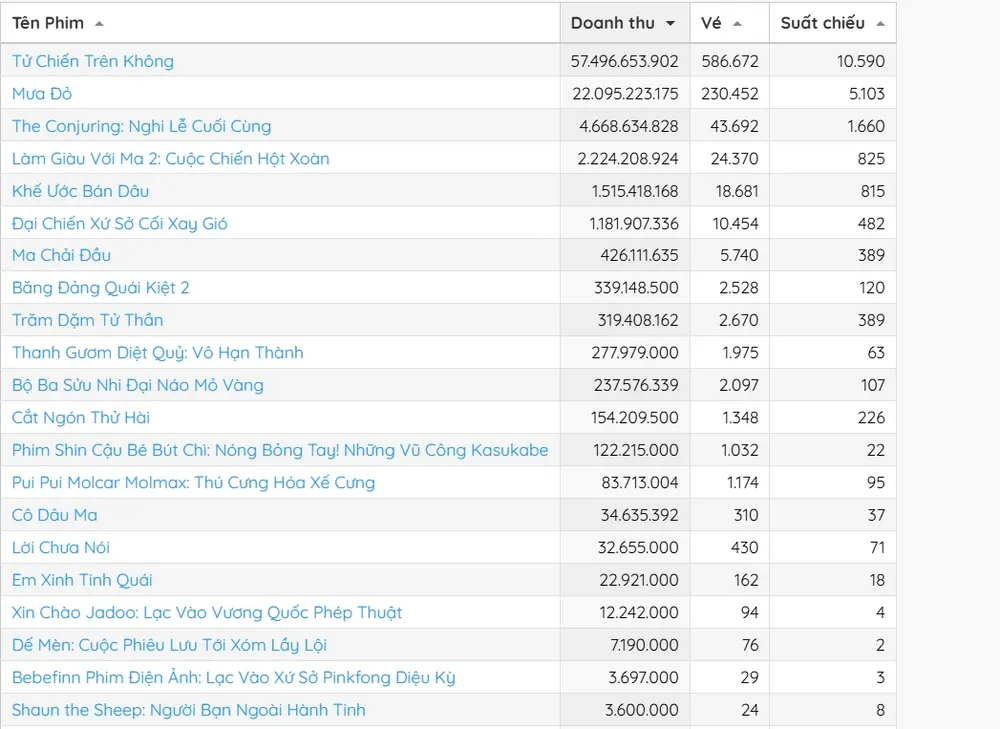Open Tử Chiến Trên Không movie link
1000x729 pixels.
[x=93, y=61]
